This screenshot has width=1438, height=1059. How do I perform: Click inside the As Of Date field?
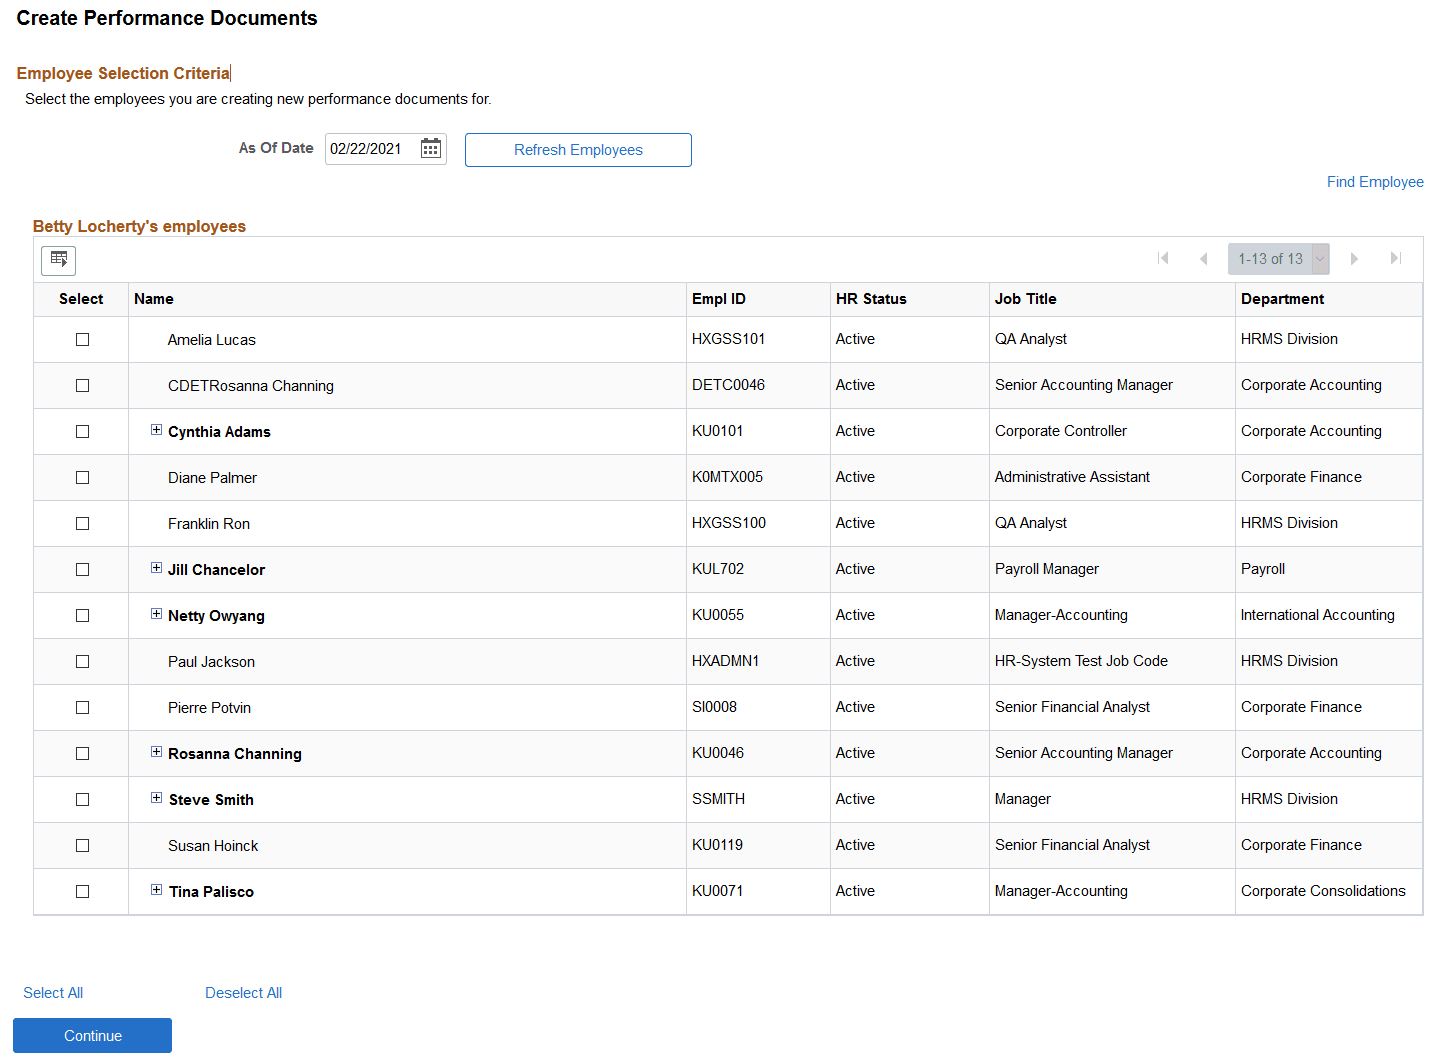pos(375,148)
